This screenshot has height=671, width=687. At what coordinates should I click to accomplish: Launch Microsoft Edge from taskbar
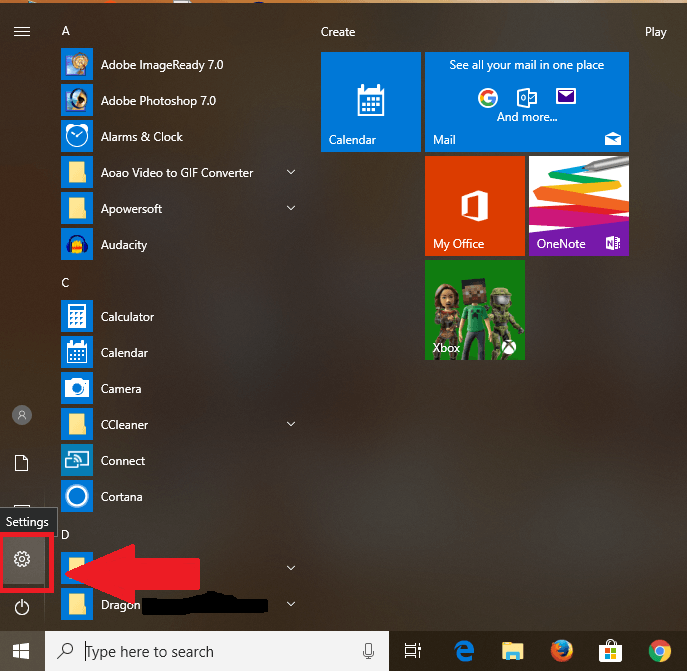[464, 650]
